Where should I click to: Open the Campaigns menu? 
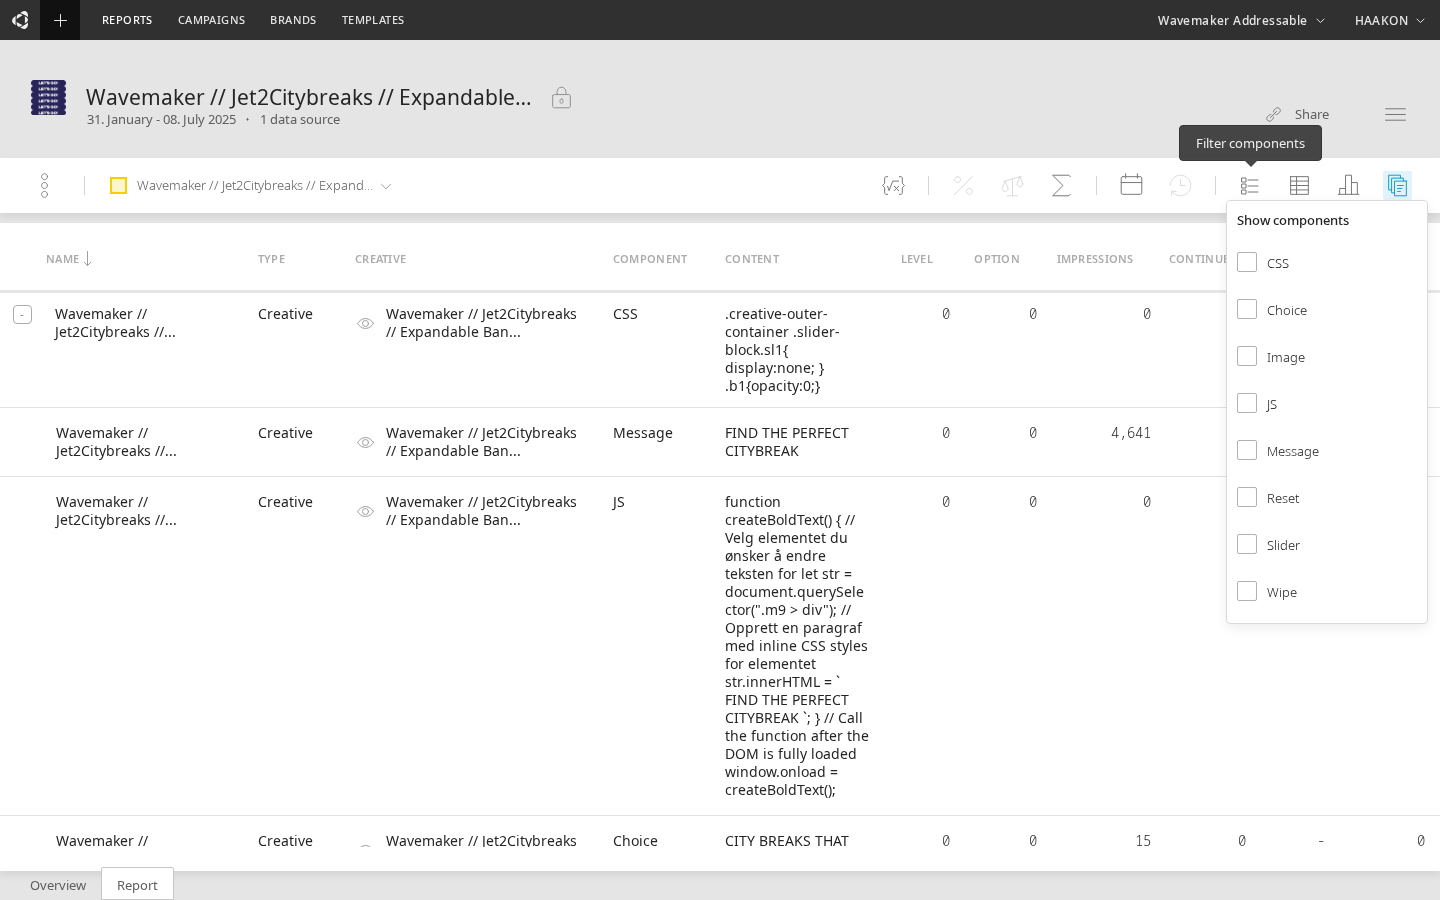tap(211, 20)
